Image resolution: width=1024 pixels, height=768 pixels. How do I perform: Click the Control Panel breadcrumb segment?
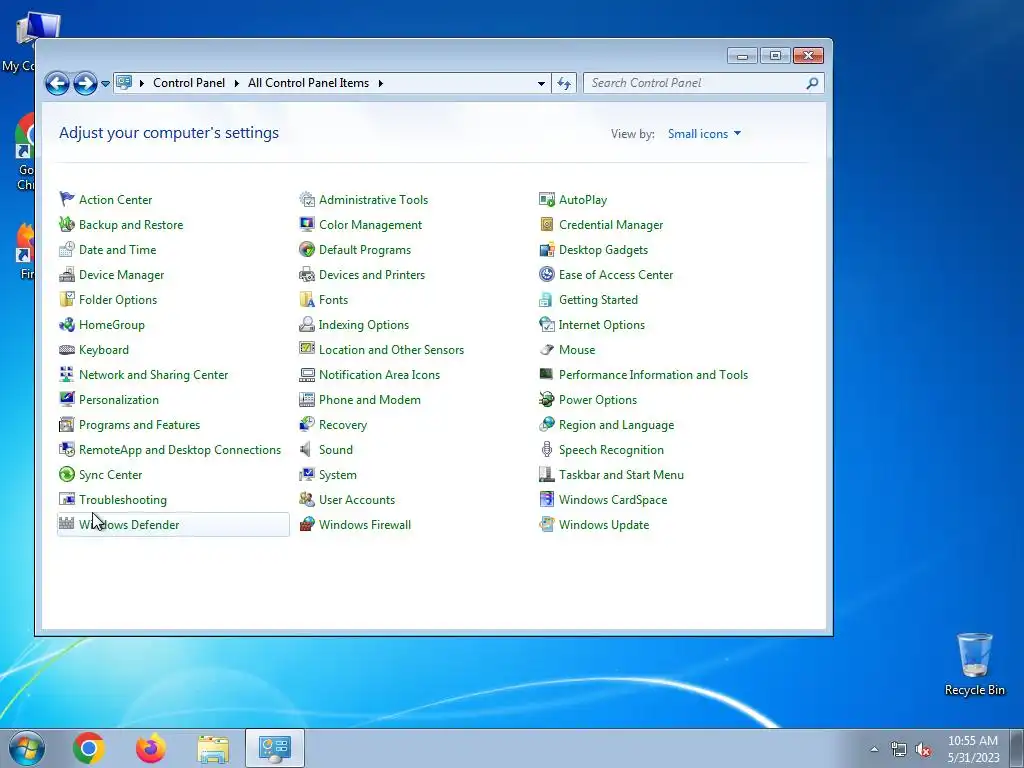pos(189,83)
